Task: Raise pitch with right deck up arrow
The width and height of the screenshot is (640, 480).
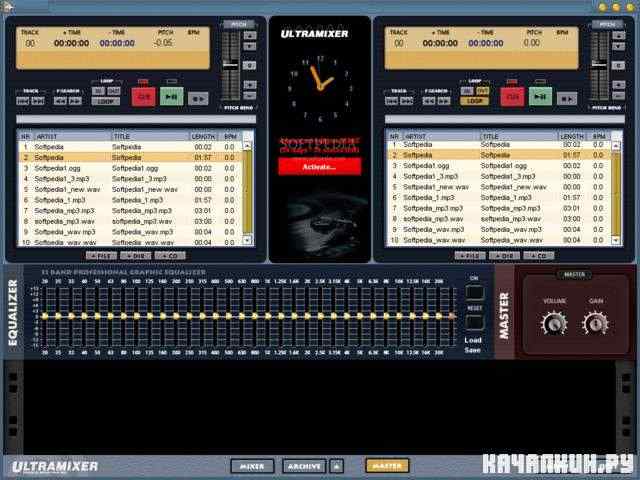Action: [x=619, y=36]
